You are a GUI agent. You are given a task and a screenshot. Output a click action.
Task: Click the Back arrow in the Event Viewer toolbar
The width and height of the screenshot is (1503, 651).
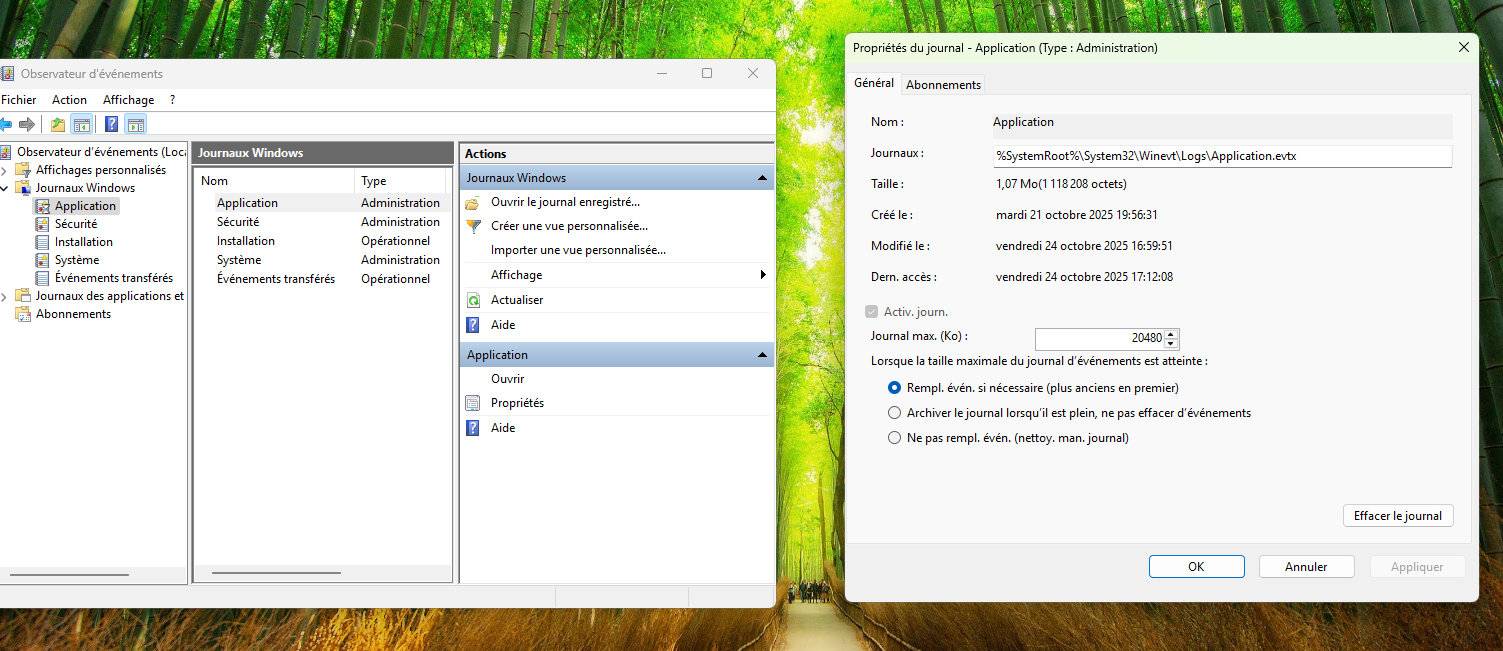tap(5, 124)
